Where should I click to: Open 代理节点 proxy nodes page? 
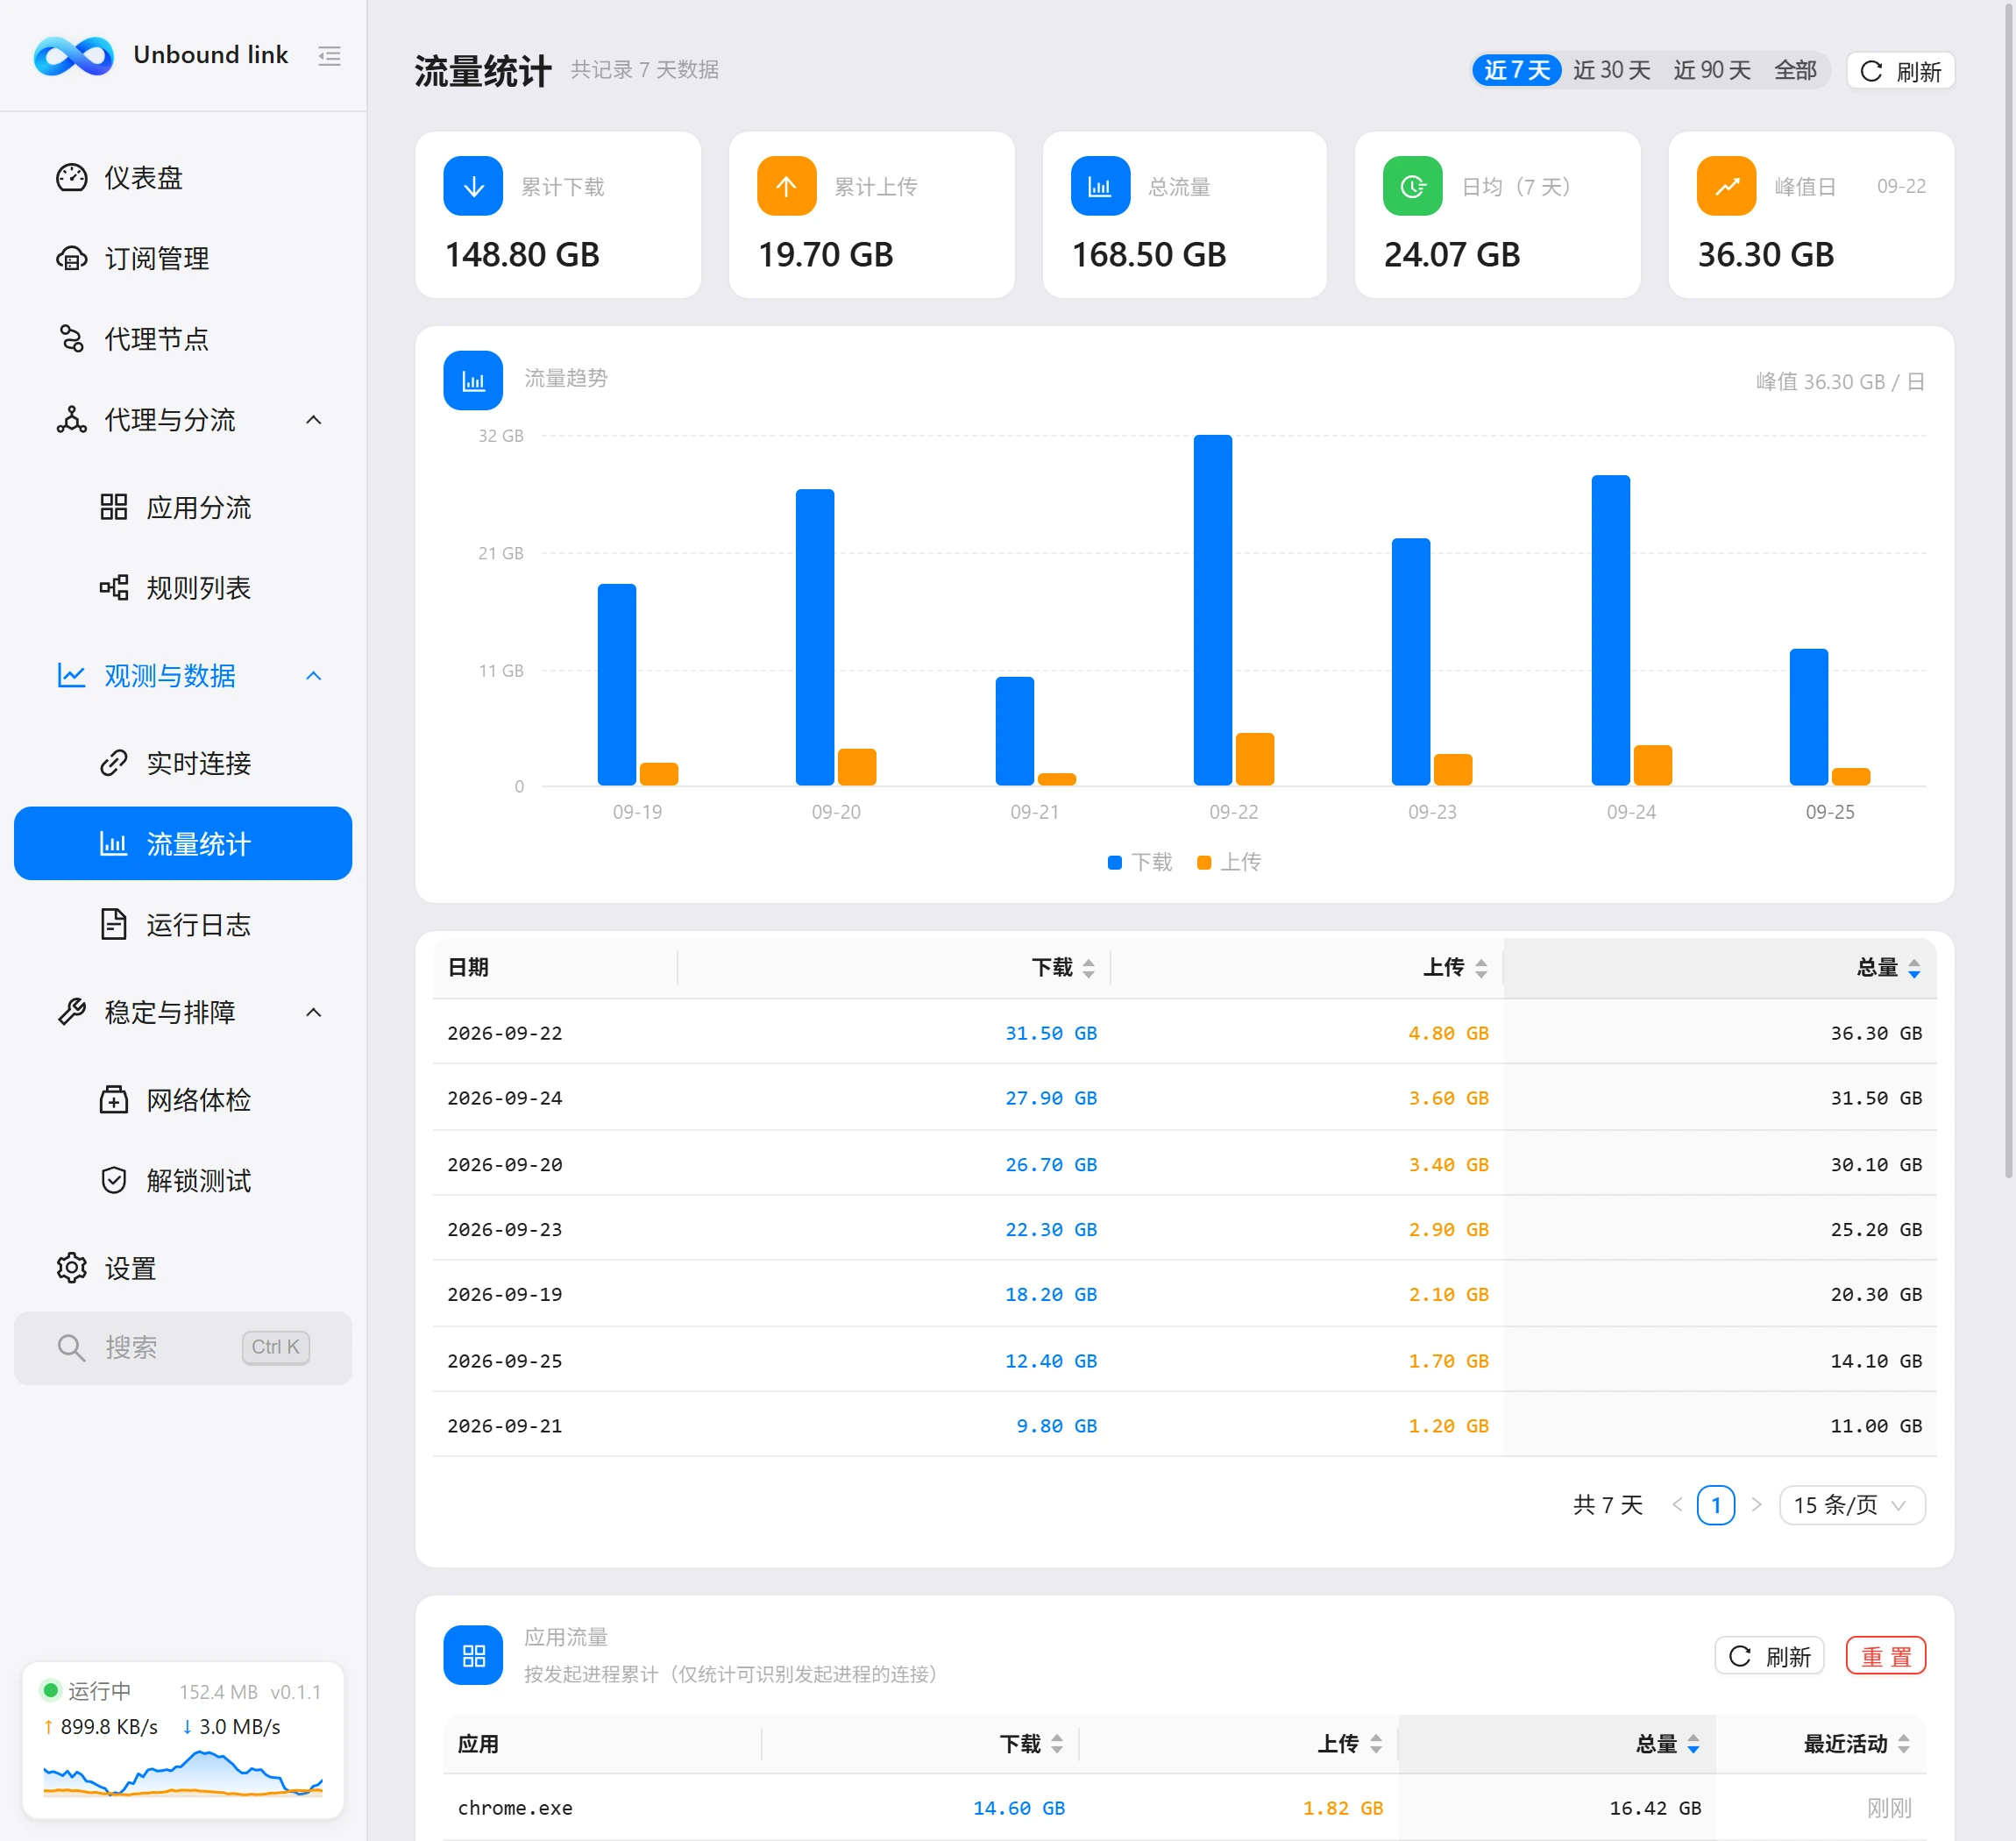183,339
